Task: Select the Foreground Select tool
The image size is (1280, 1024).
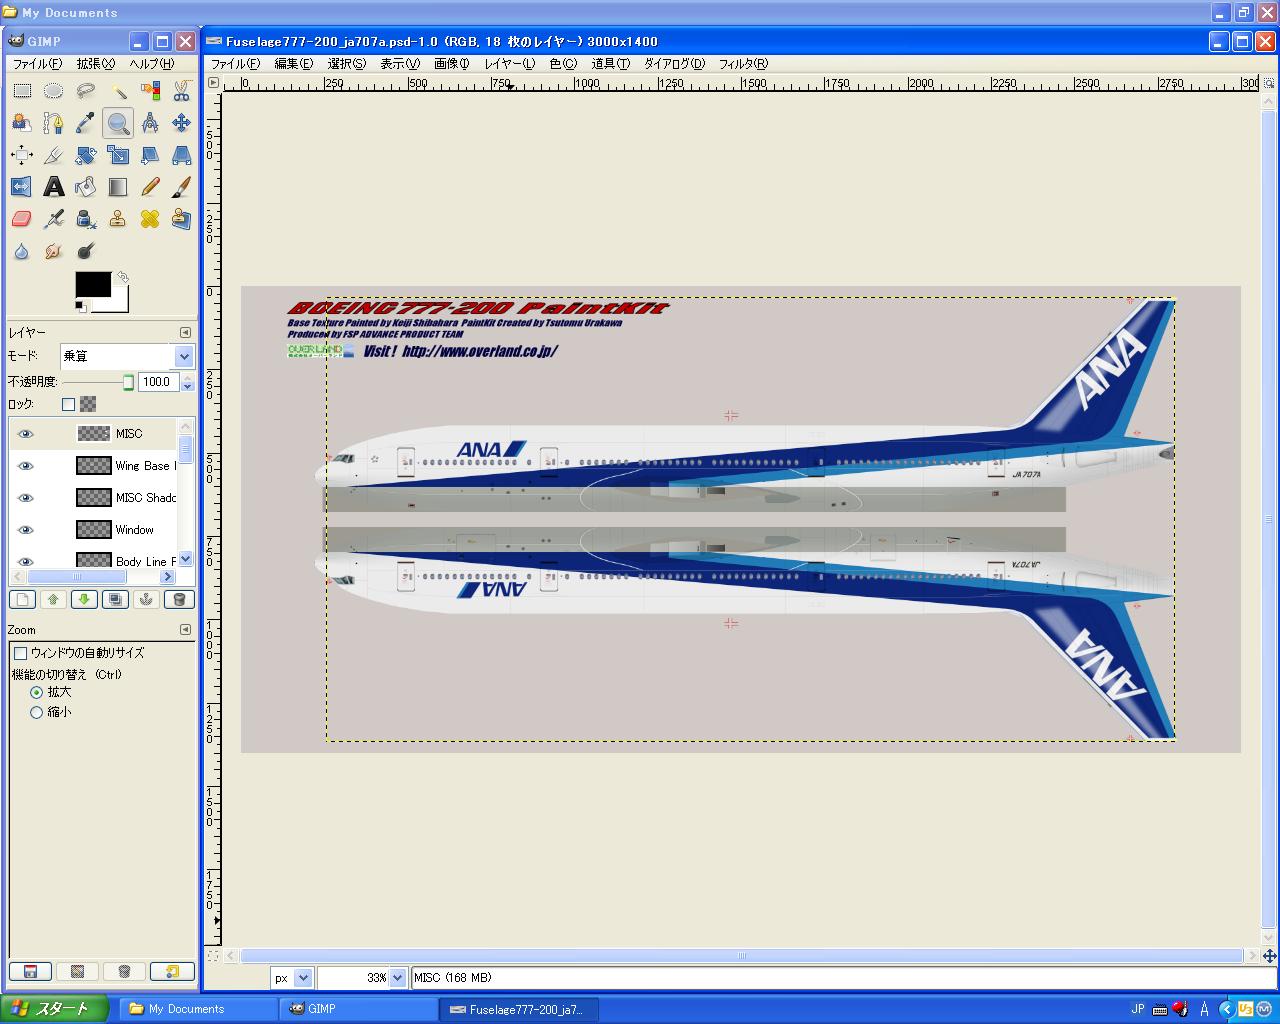Action: 22,123
